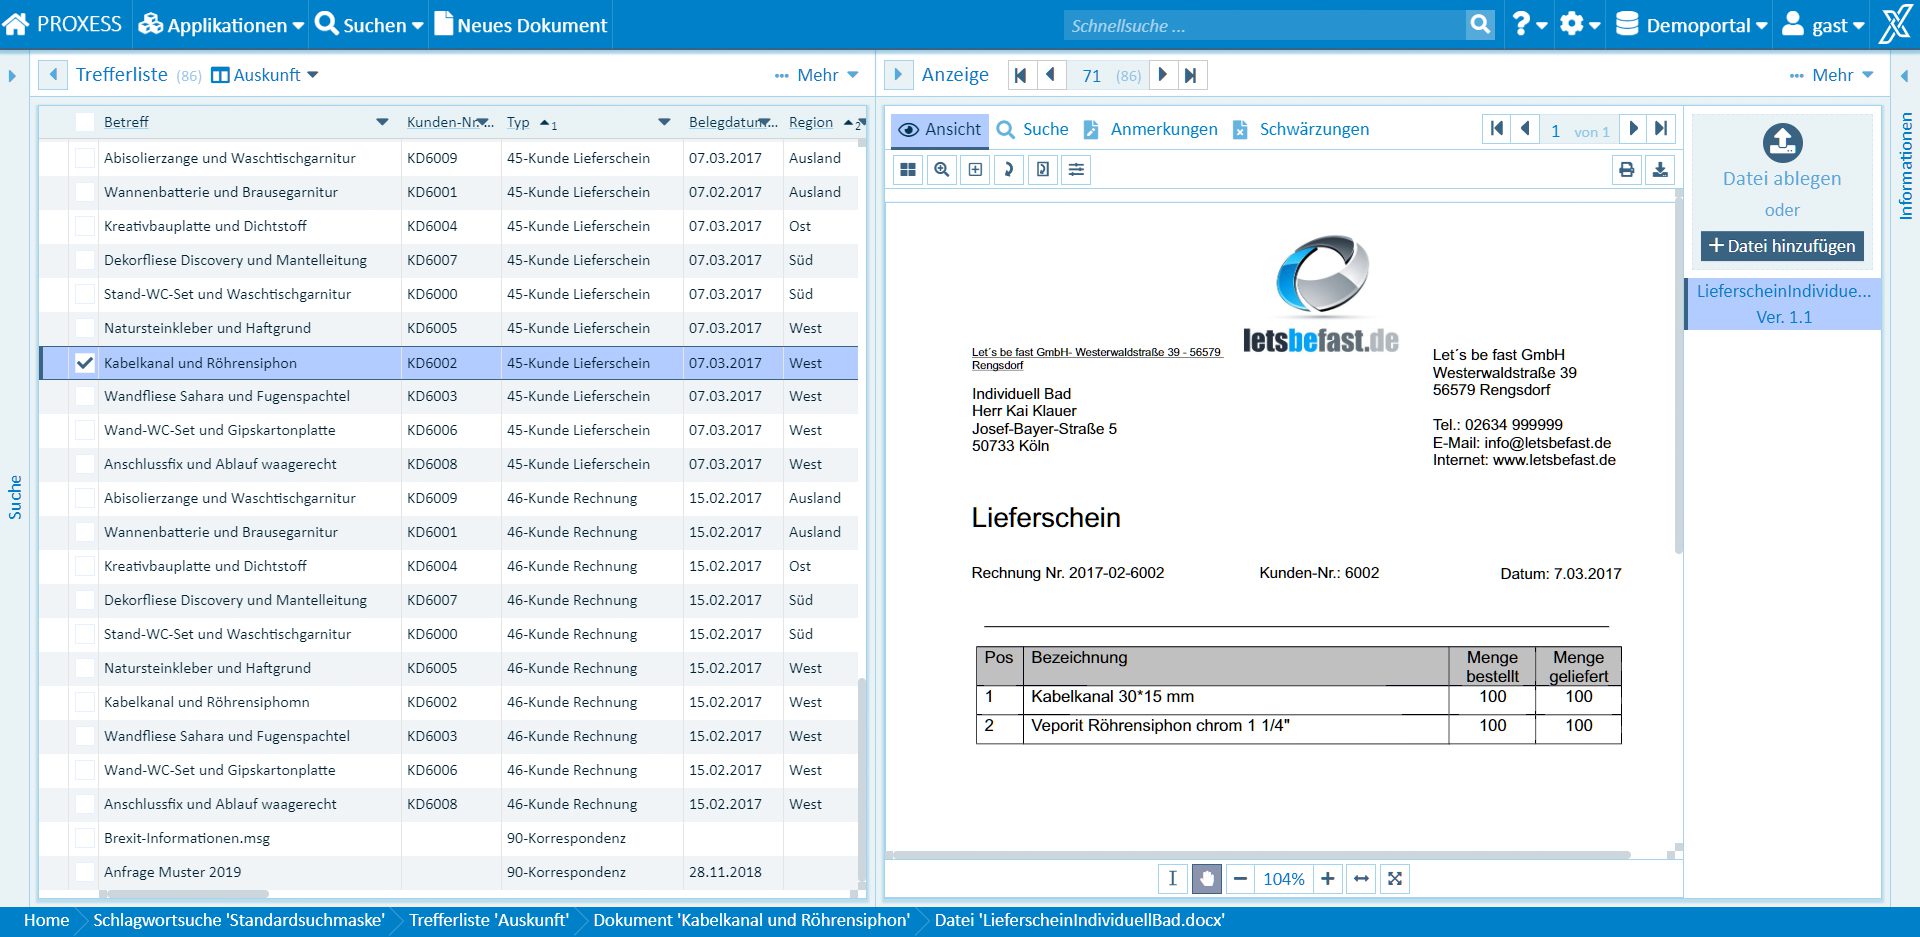The height and width of the screenshot is (937, 1920).
Task: Print the document with printer icon
Action: coord(1627,170)
